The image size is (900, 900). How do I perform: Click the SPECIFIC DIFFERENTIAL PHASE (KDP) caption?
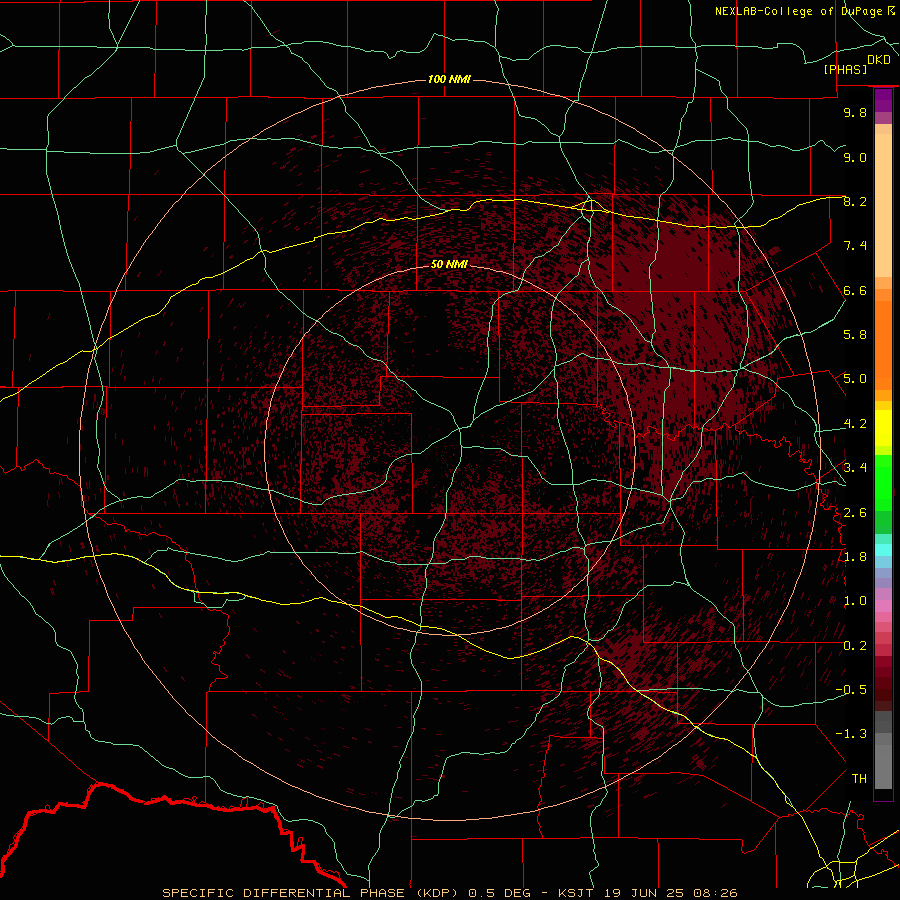(x=310, y=893)
